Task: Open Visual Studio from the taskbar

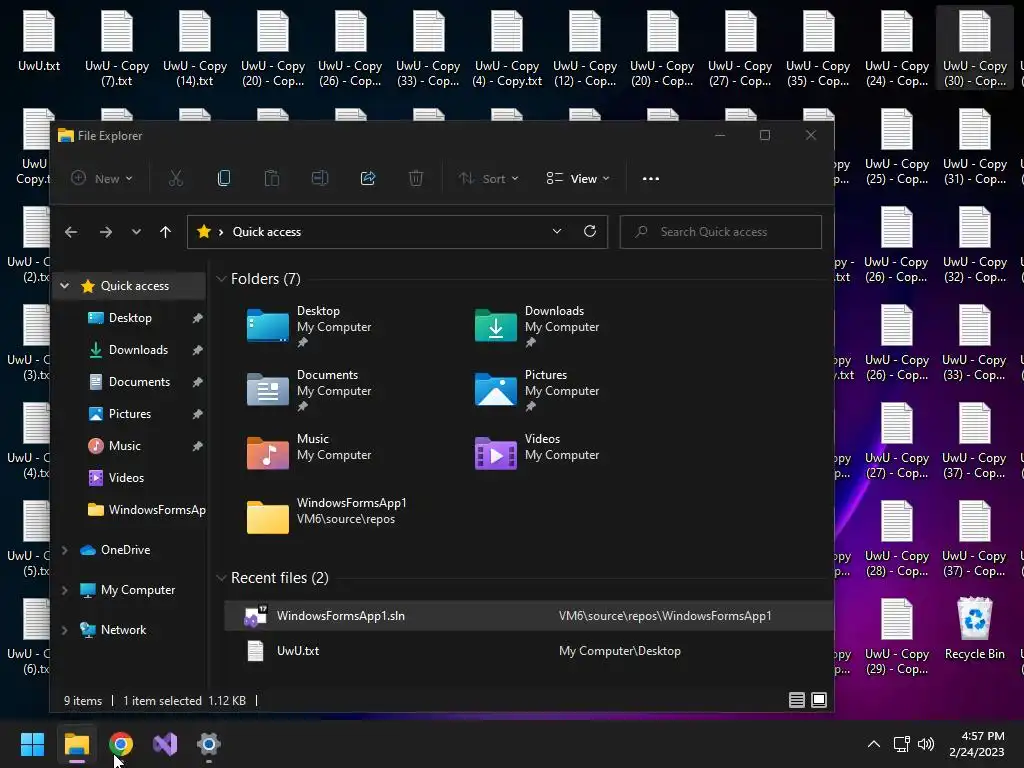Action: (x=165, y=744)
